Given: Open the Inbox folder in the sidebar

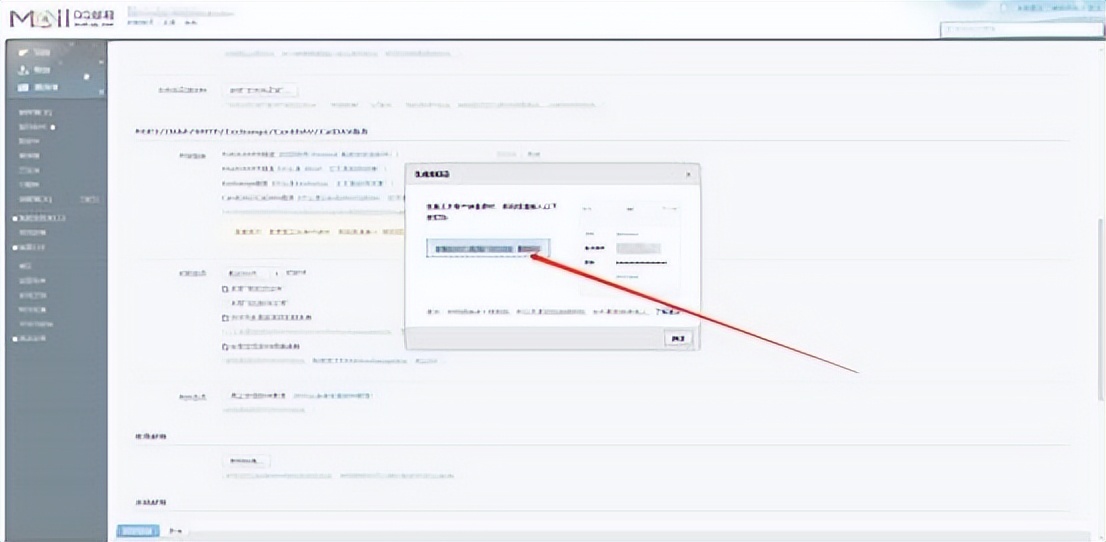Looking at the screenshot, I should (30, 113).
